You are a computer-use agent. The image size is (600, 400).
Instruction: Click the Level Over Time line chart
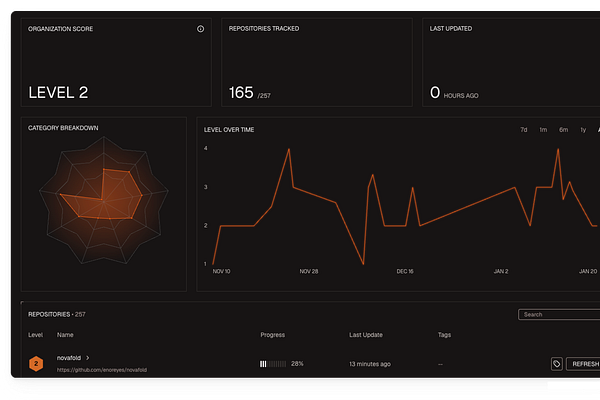pyautogui.click(x=404, y=207)
